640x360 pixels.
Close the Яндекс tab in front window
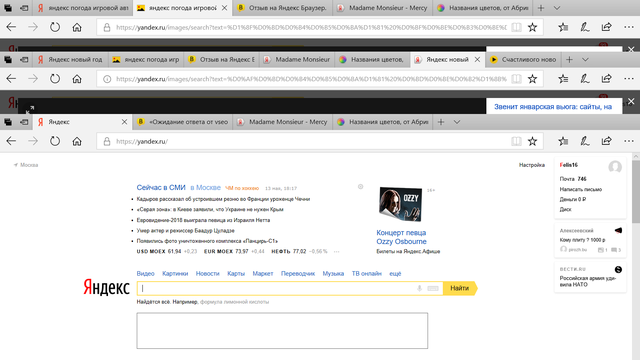(124, 122)
